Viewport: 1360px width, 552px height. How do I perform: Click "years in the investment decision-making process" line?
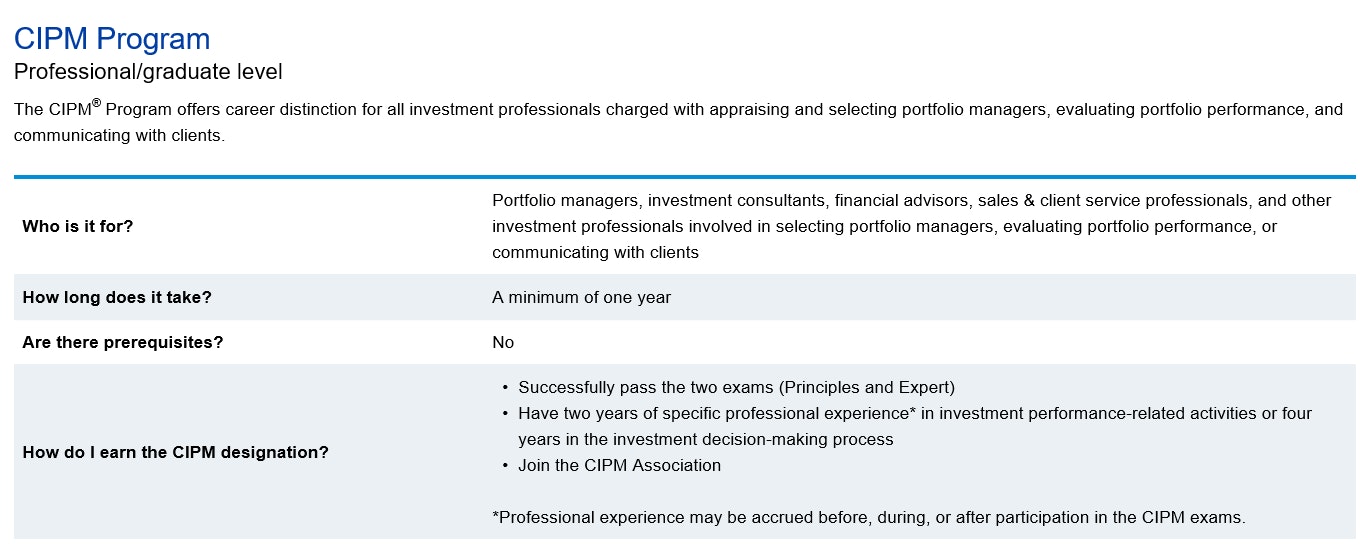coord(705,439)
